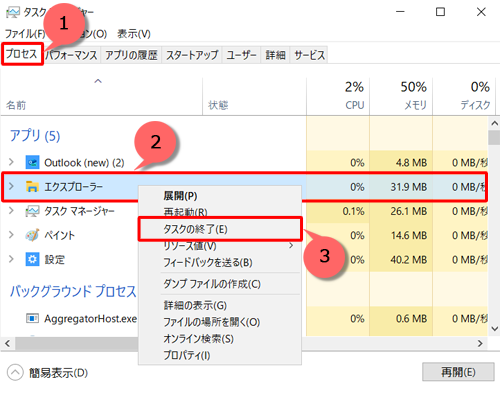Select the プロセス tab
This screenshot has height=393, width=500.
22,54
